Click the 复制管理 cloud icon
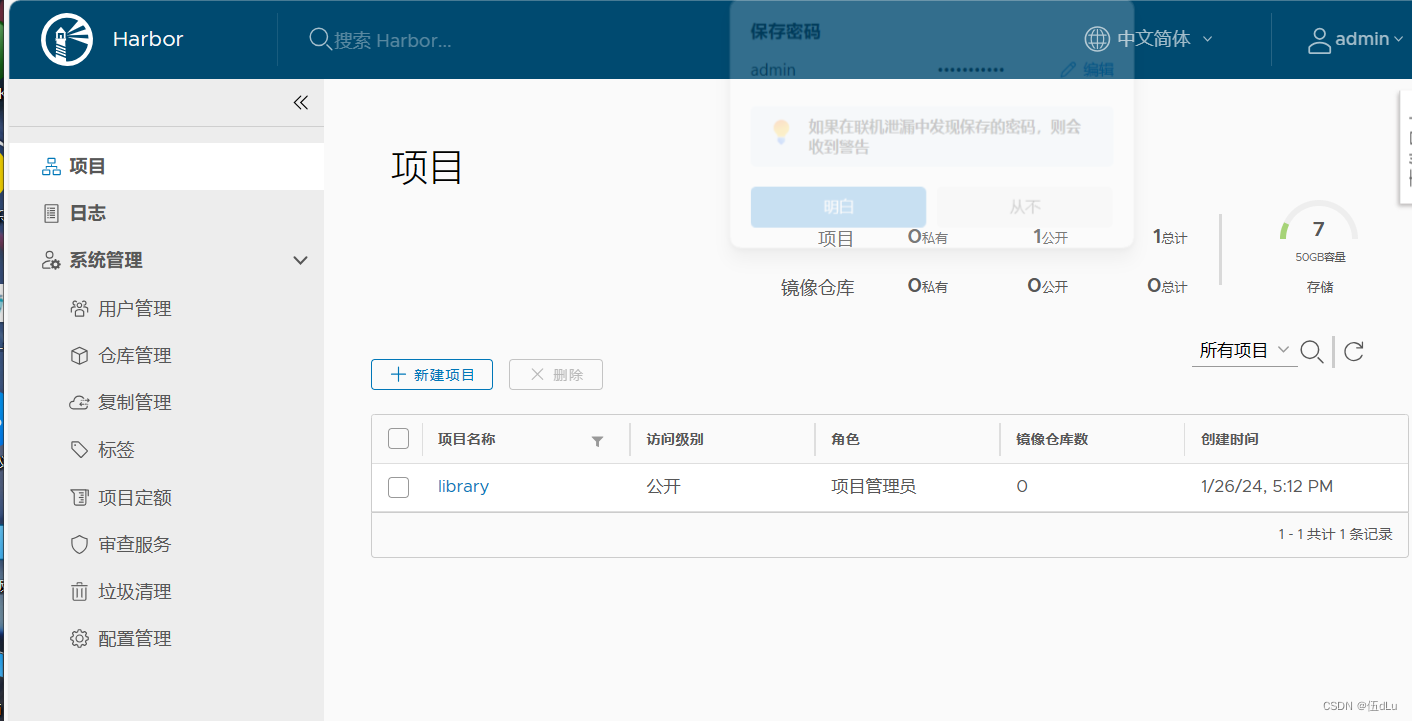Image resolution: width=1412 pixels, height=721 pixels. click(x=80, y=403)
